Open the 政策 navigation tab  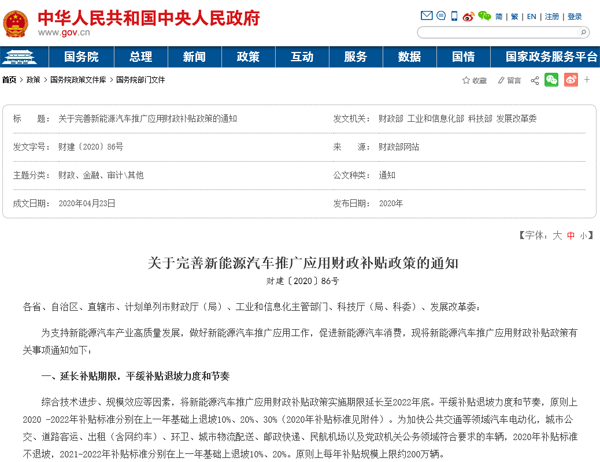click(248, 57)
